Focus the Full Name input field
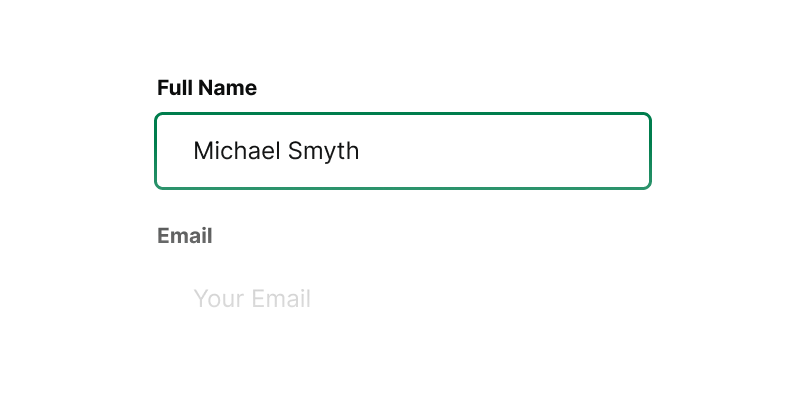The image size is (806, 406). [403, 151]
